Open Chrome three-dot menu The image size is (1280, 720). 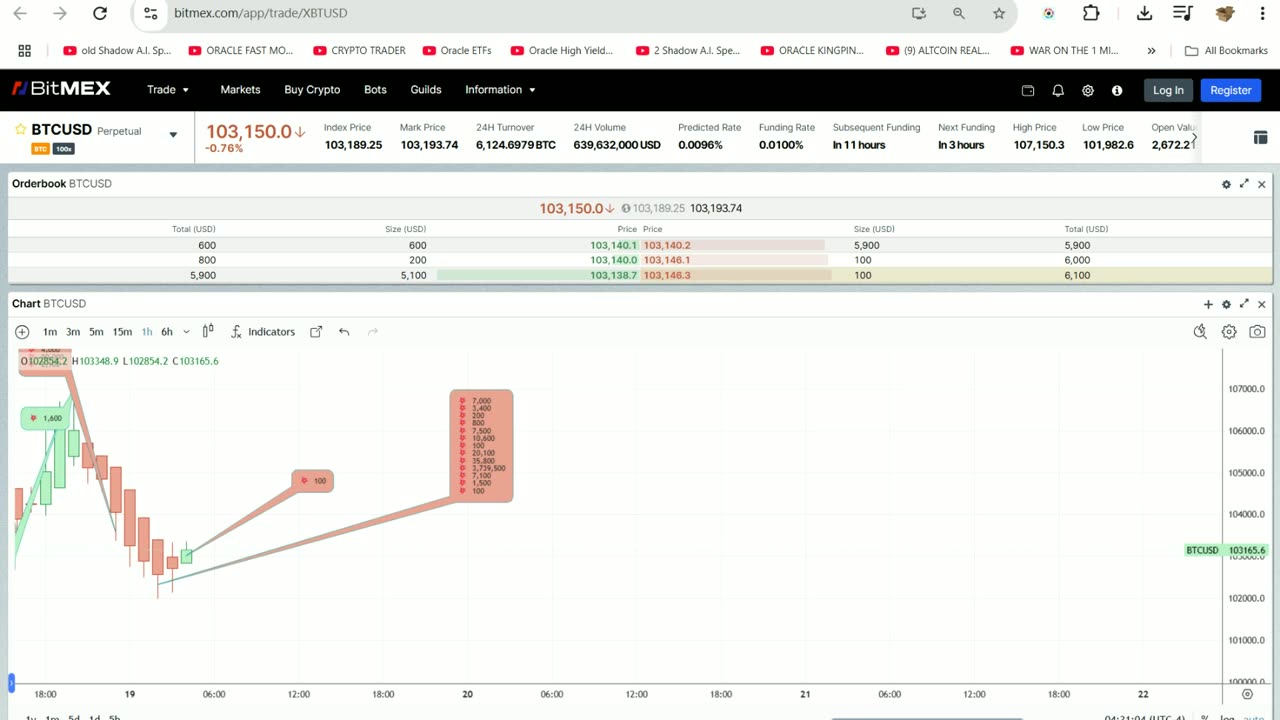click(x=1262, y=13)
